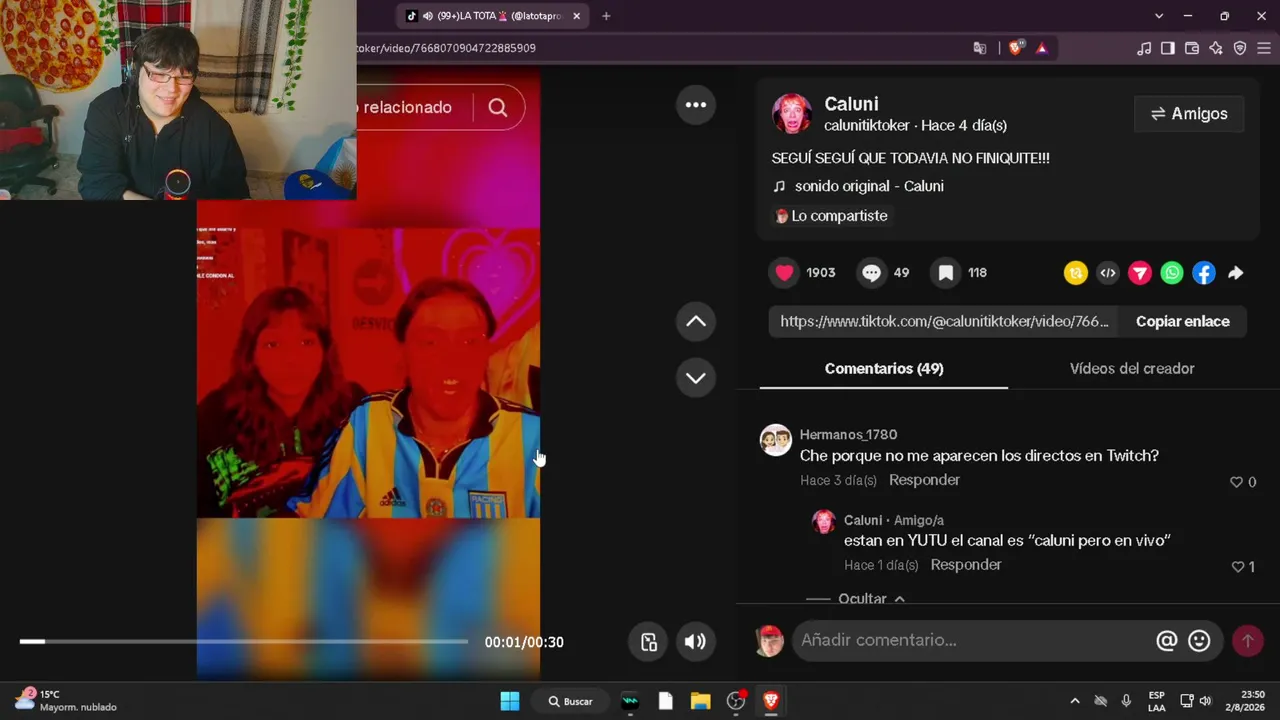
Task: Share the video to WhatsApp
Action: point(1172,273)
